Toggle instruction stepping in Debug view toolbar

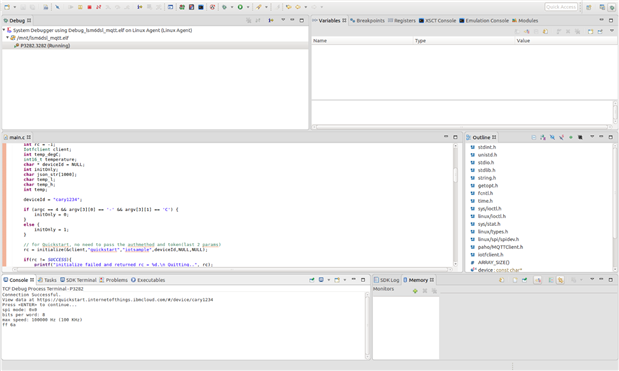271,20
